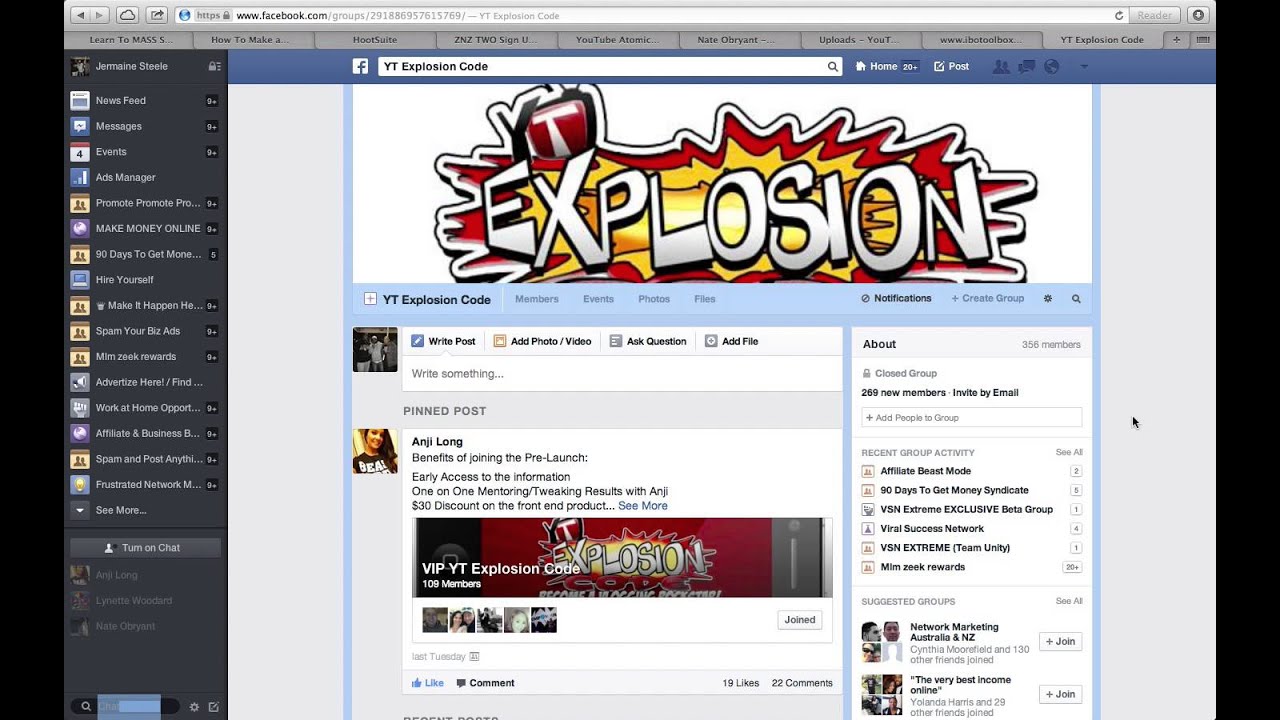Open group settings gear icon

point(1048,298)
